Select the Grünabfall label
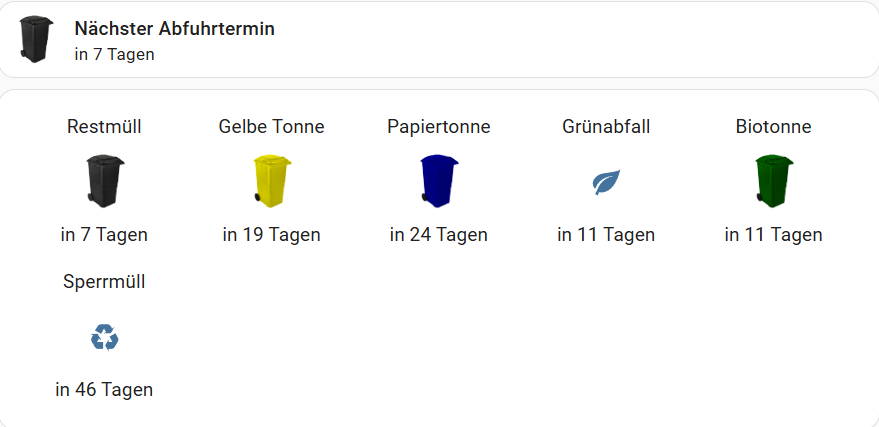 coord(606,127)
